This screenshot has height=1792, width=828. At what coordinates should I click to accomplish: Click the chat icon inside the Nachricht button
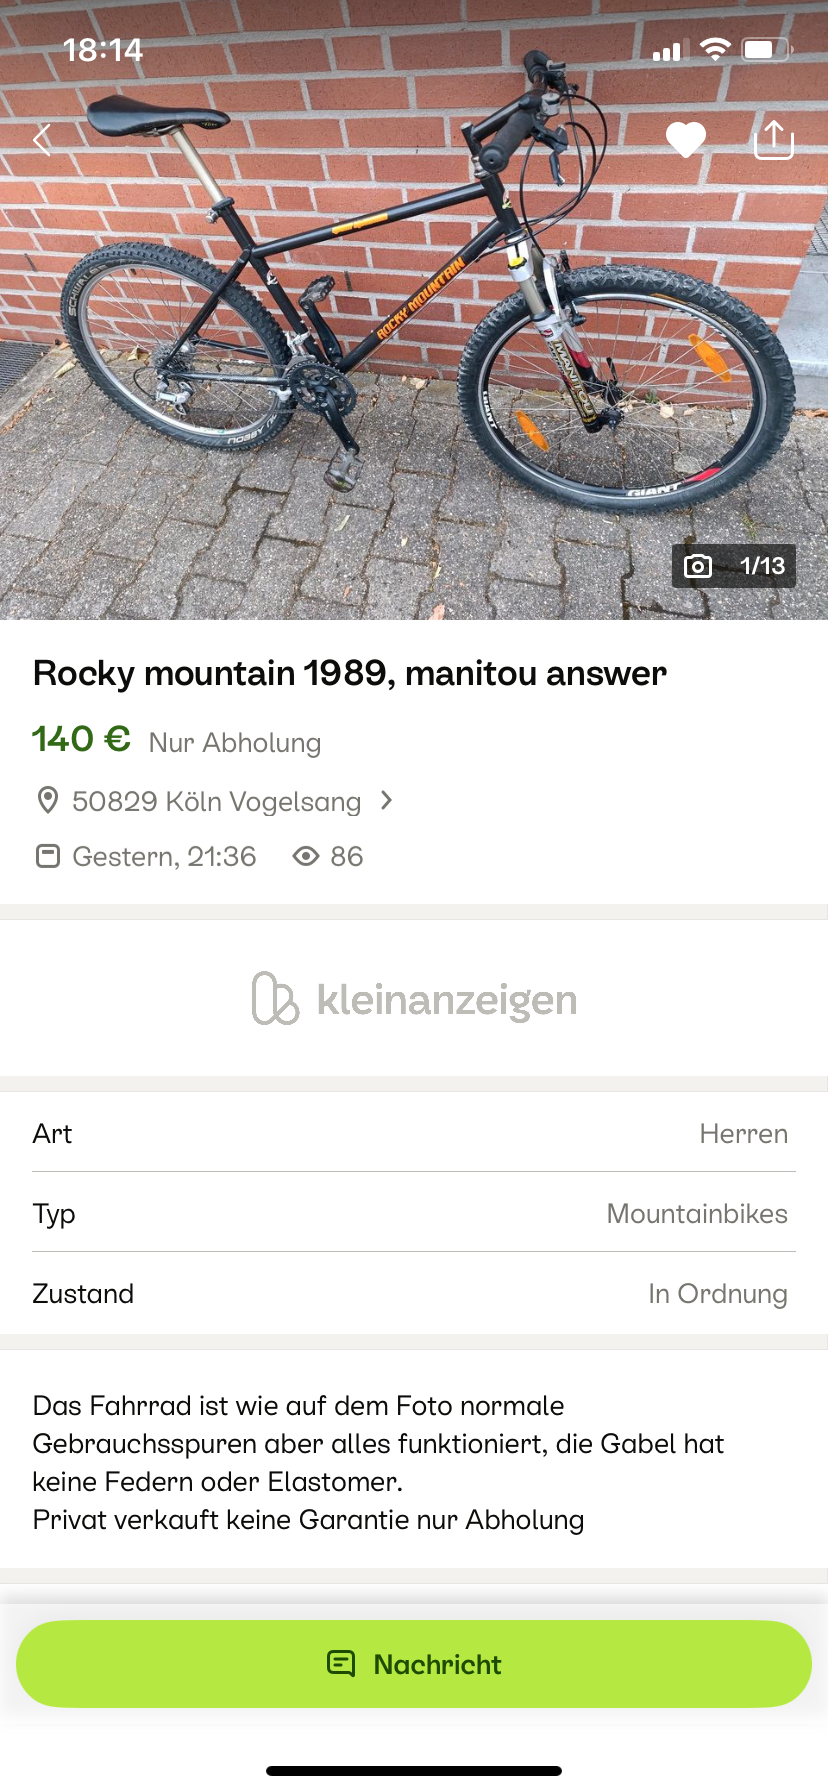coord(341,1663)
